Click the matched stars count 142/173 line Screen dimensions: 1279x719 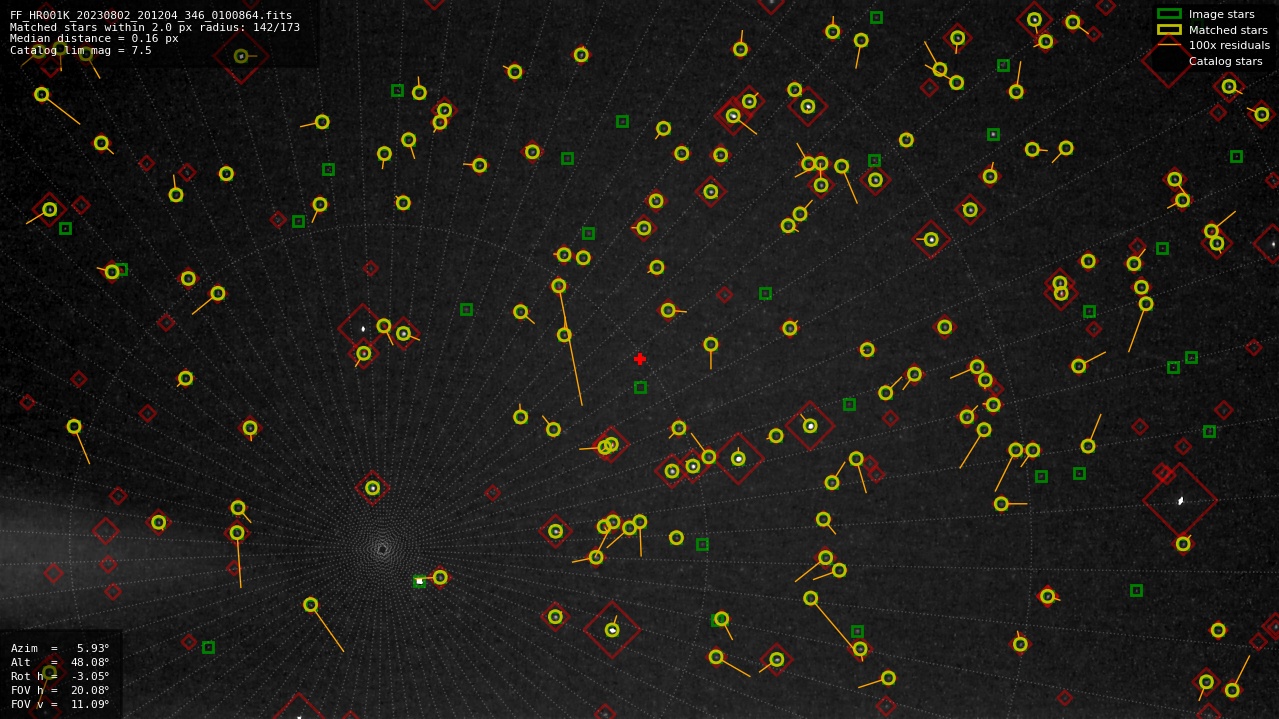pyautogui.click(x=155, y=27)
